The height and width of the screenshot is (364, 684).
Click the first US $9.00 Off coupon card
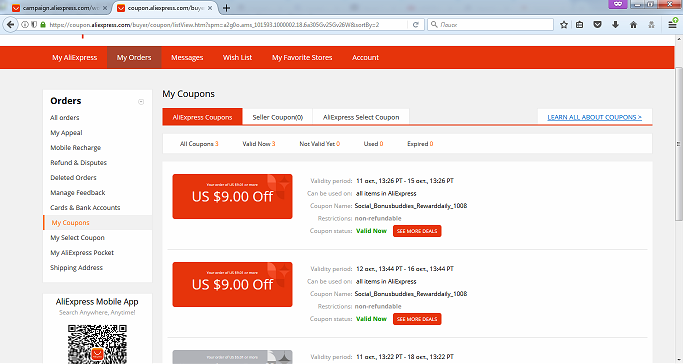(233, 196)
